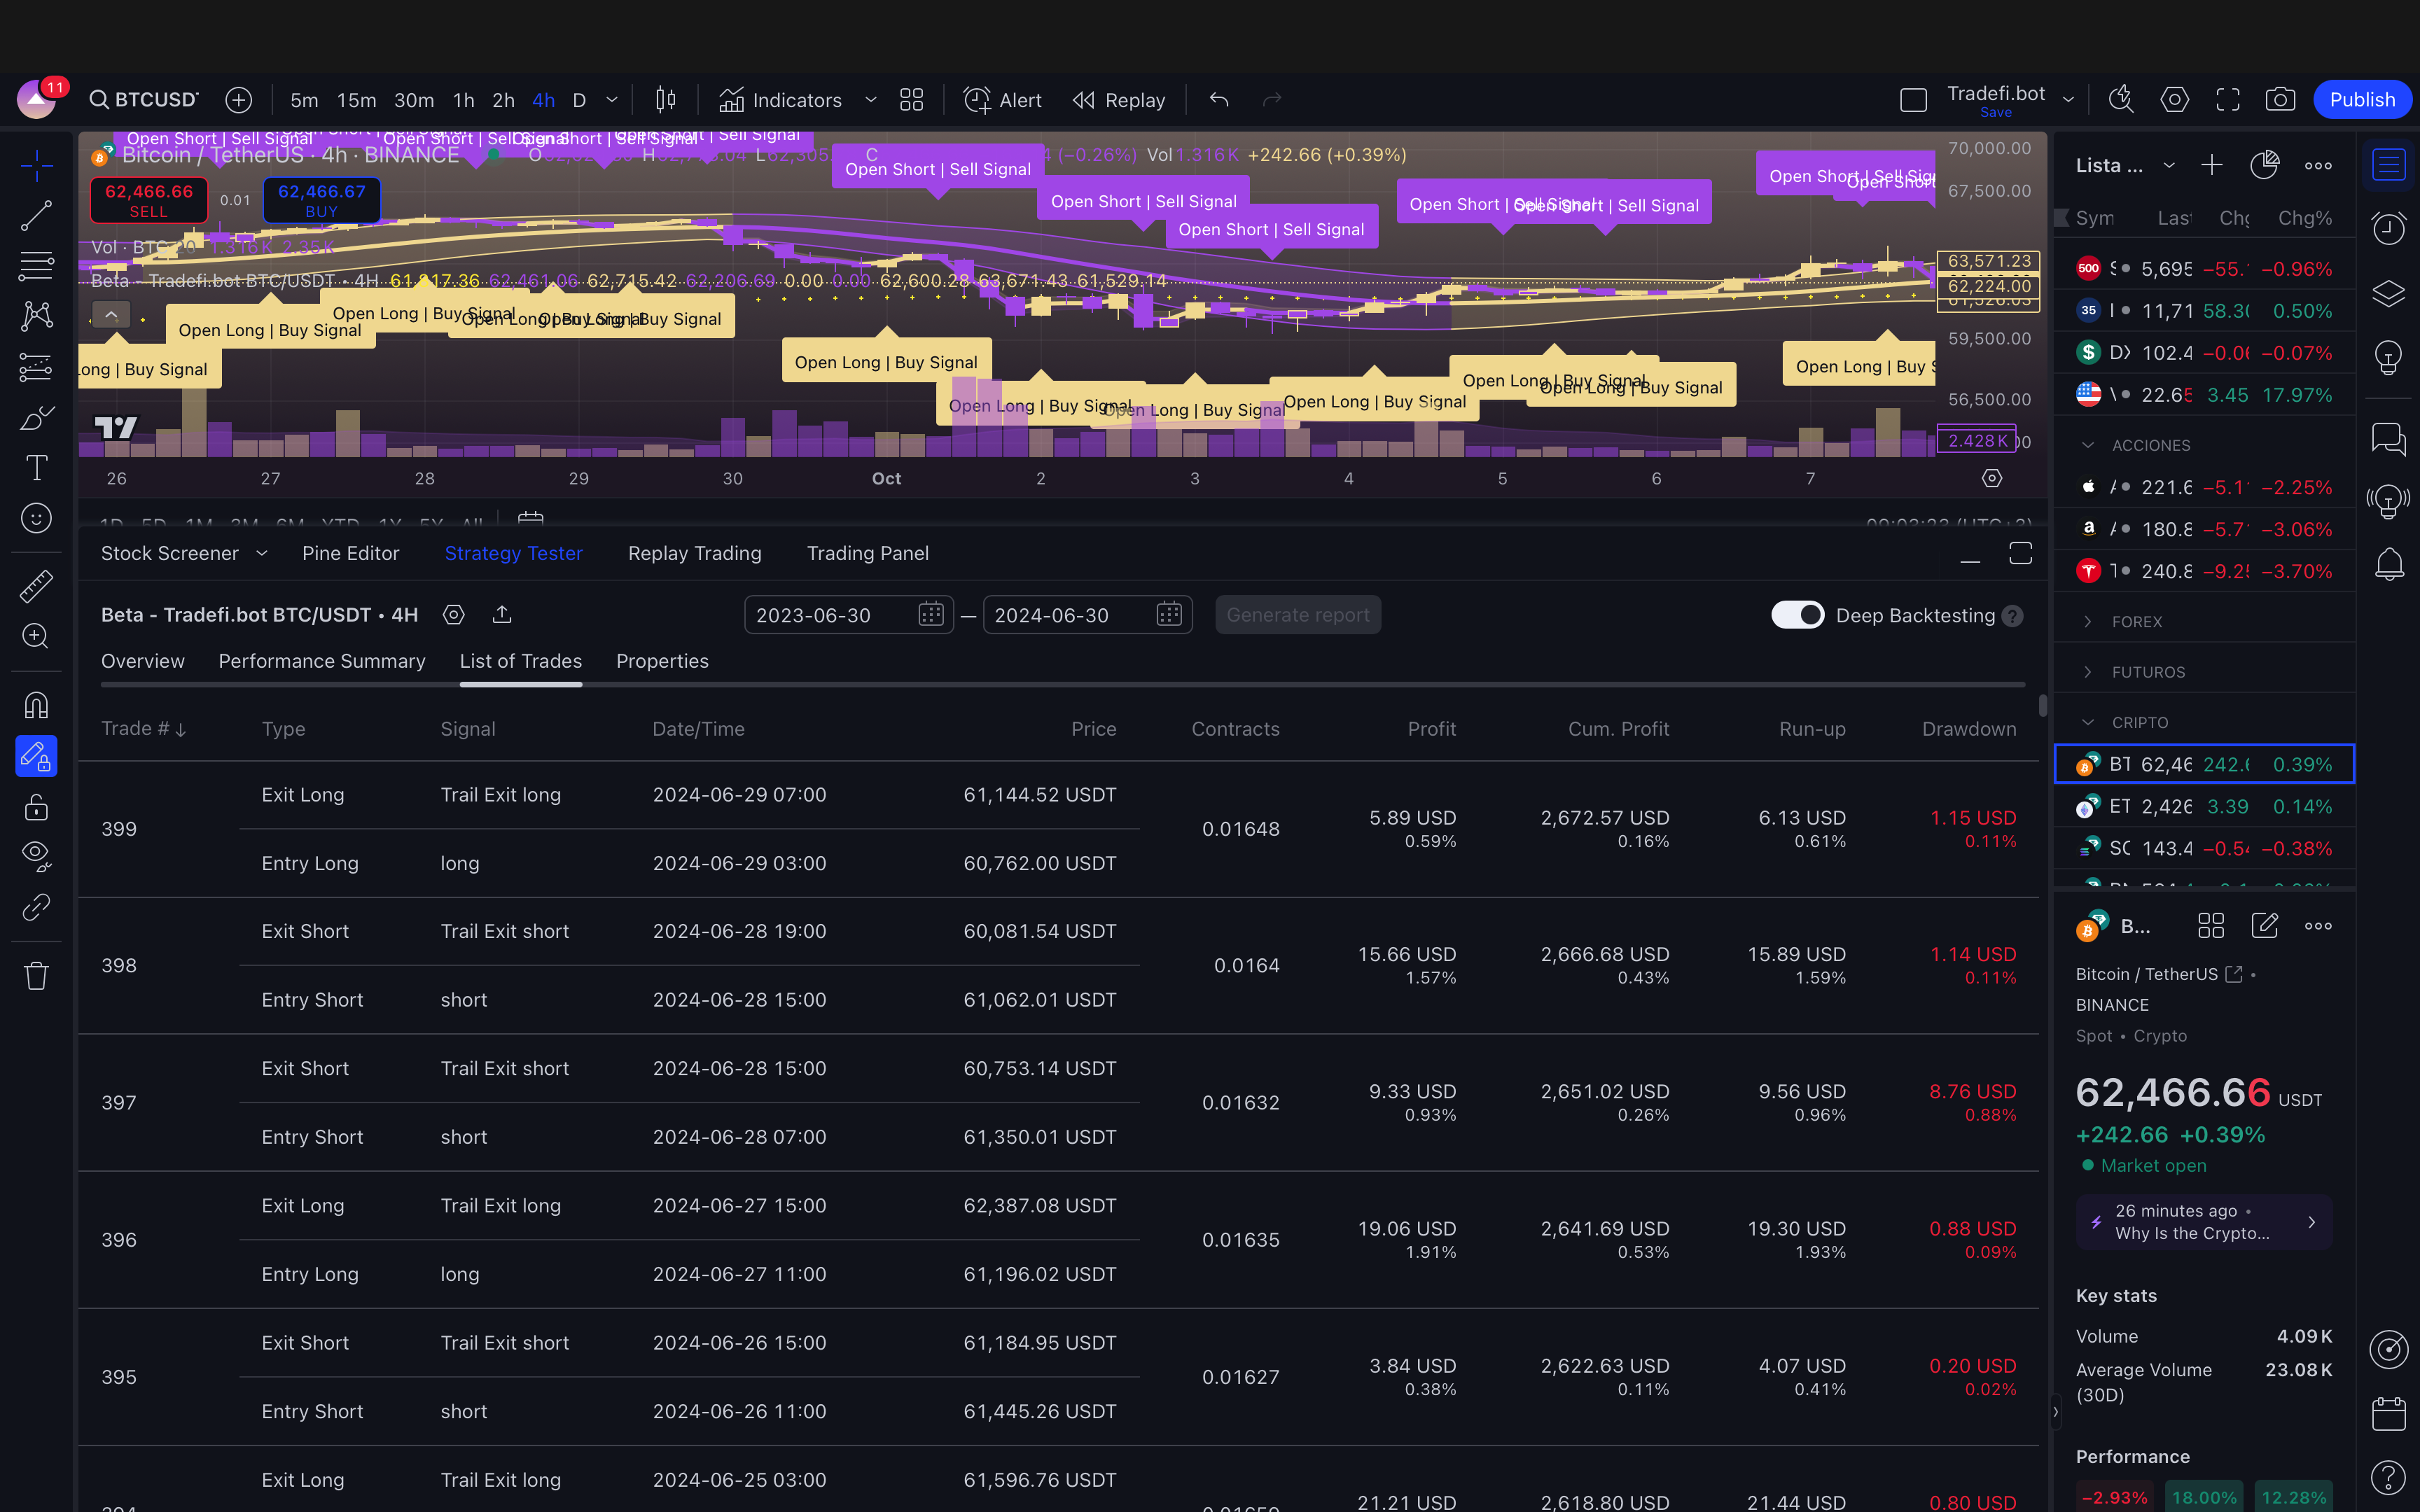The height and width of the screenshot is (1512, 2420).
Task: Toggle lock all drawing tools
Action: click(36, 806)
